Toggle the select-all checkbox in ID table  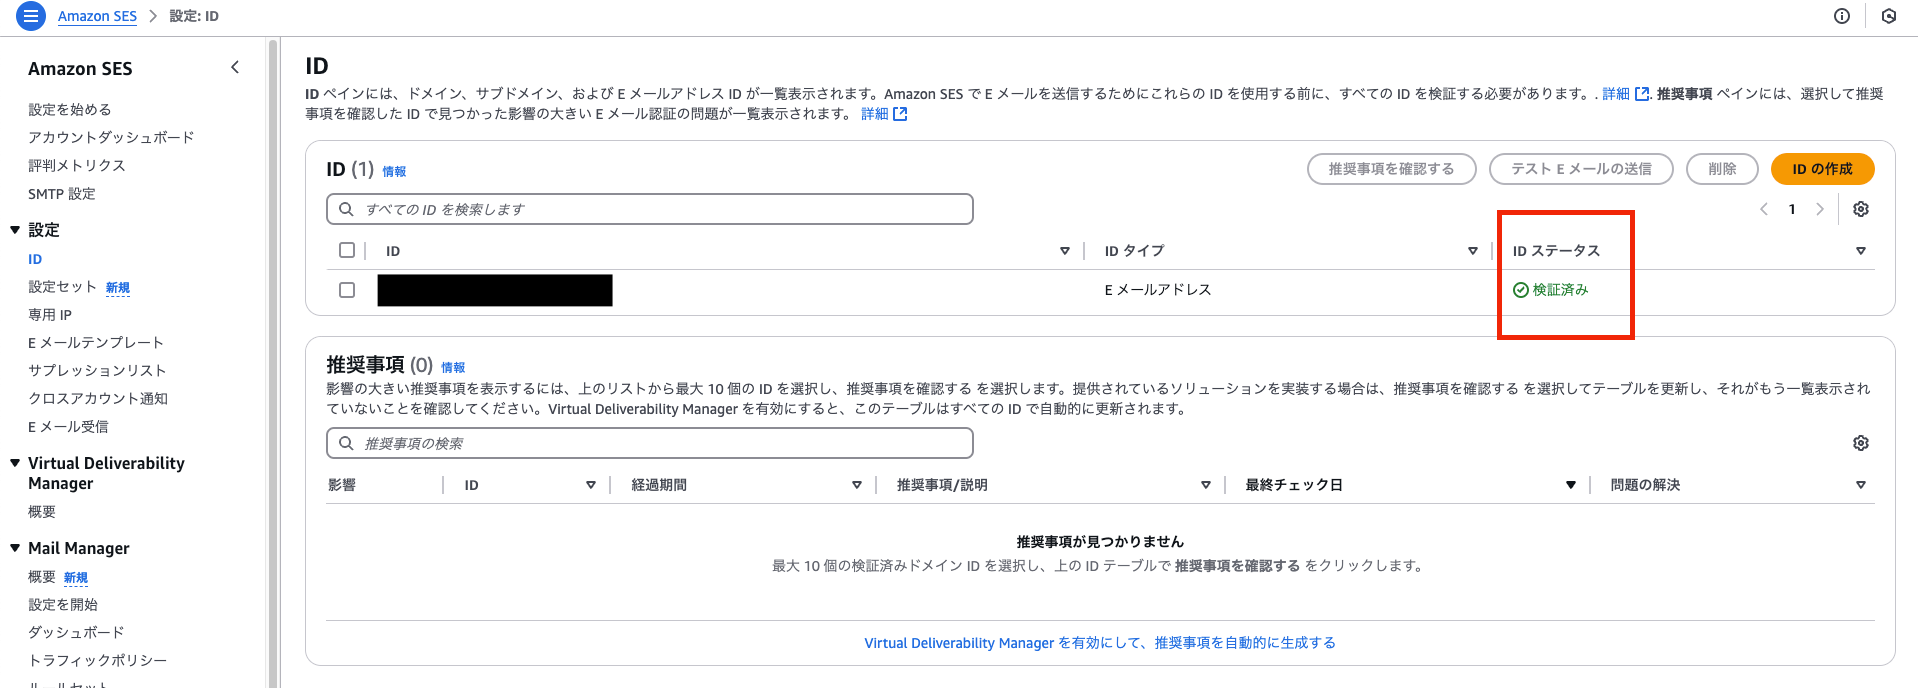point(347,250)
